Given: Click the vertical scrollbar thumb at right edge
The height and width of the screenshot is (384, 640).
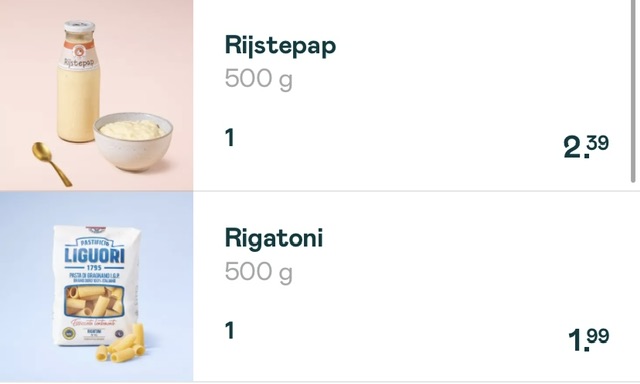Looking at the screenshot, I should (633, 91).
